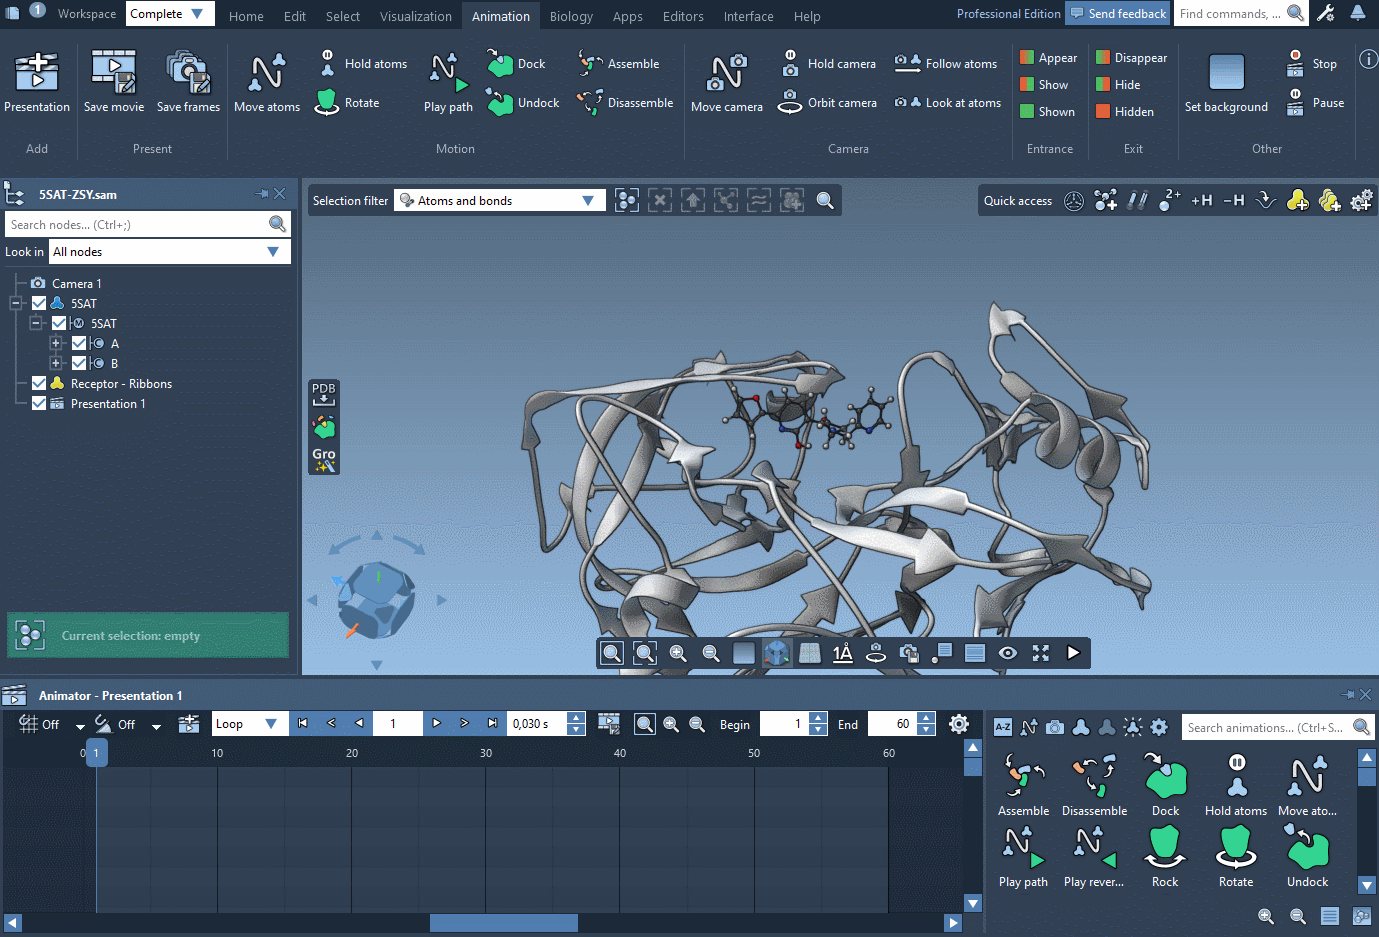Open the Biology ribbon tab
This screenshot has width=1379, height=937.
point(570,16)
